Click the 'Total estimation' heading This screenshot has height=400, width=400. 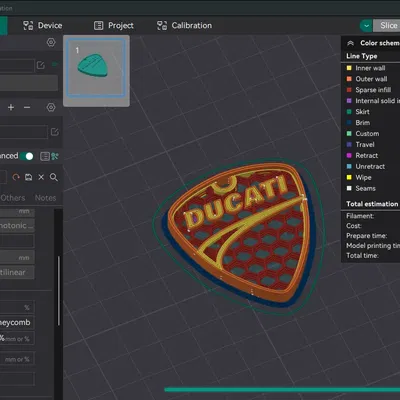pyautogui.click(x=372, y=204)
